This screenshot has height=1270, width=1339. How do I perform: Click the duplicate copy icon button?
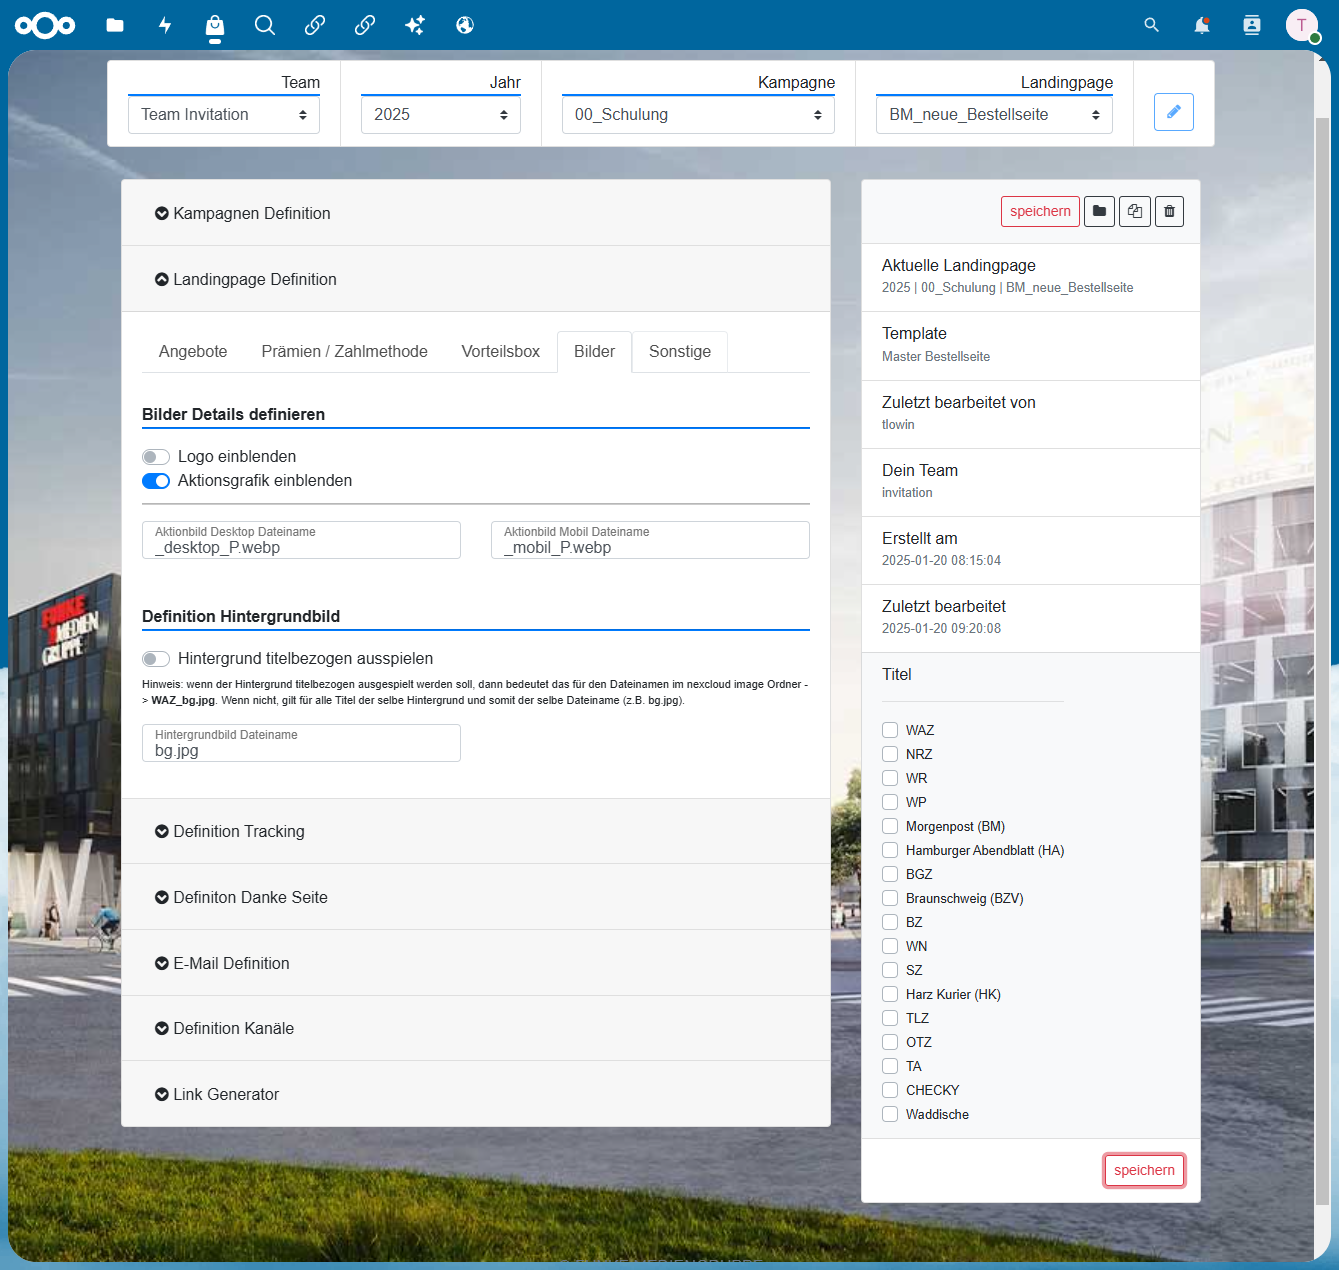coord(1134,211)
